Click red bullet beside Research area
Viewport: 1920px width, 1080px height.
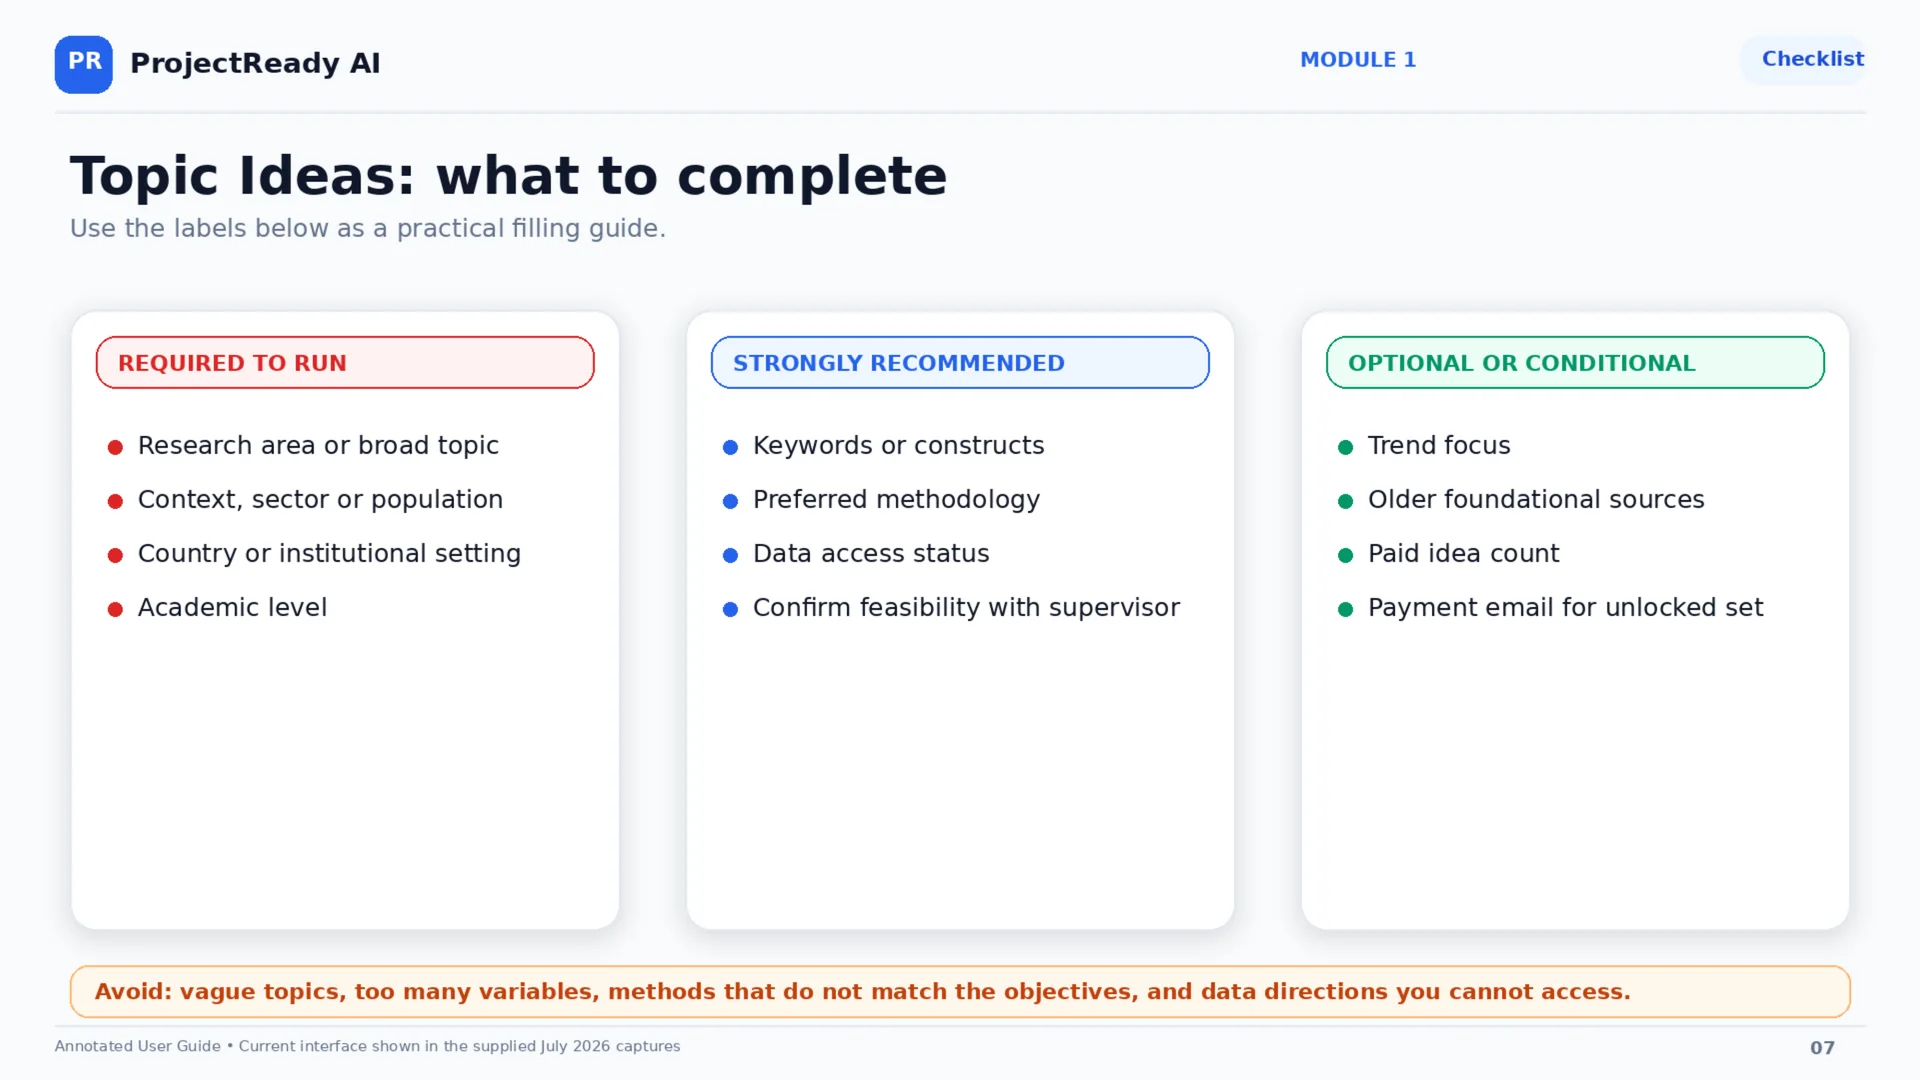click(115, 447)
